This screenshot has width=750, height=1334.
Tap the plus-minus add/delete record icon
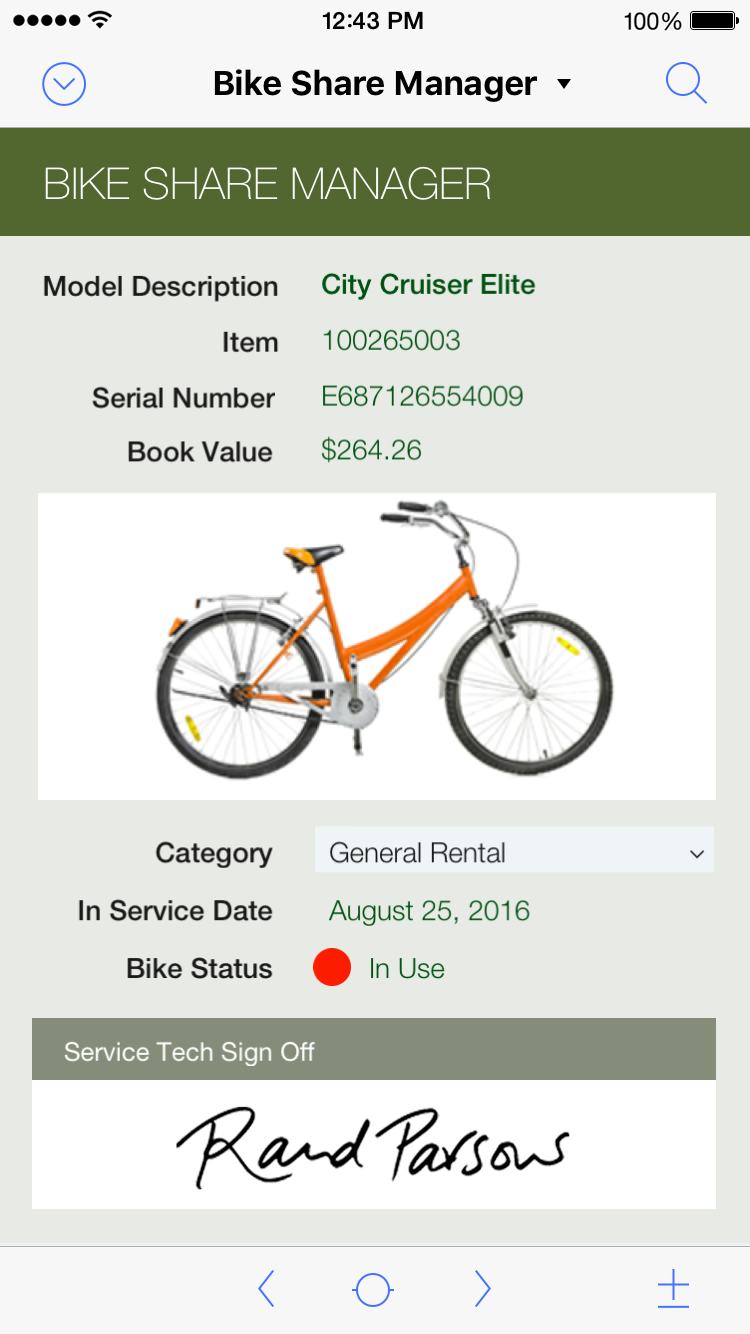pyautogui.click(x=673, y=1289)
